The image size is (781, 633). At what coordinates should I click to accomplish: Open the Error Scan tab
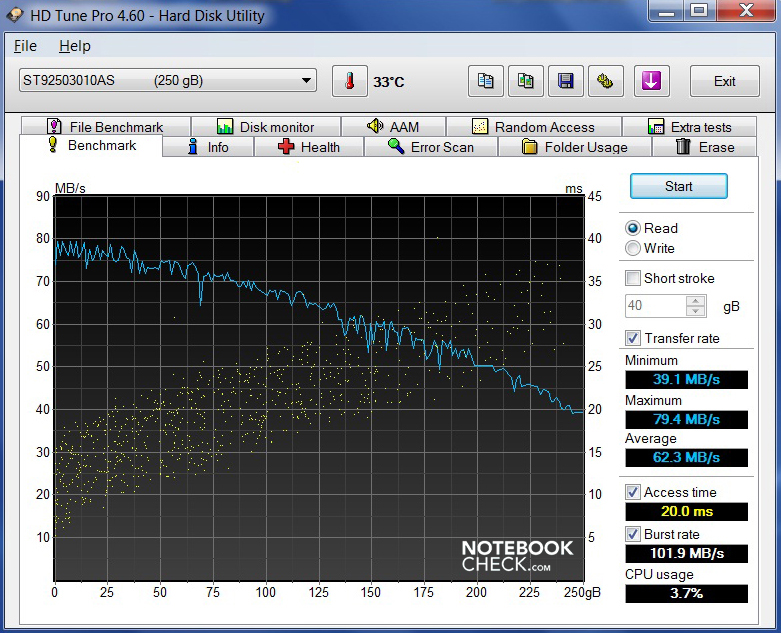click(x=431, y=147)
